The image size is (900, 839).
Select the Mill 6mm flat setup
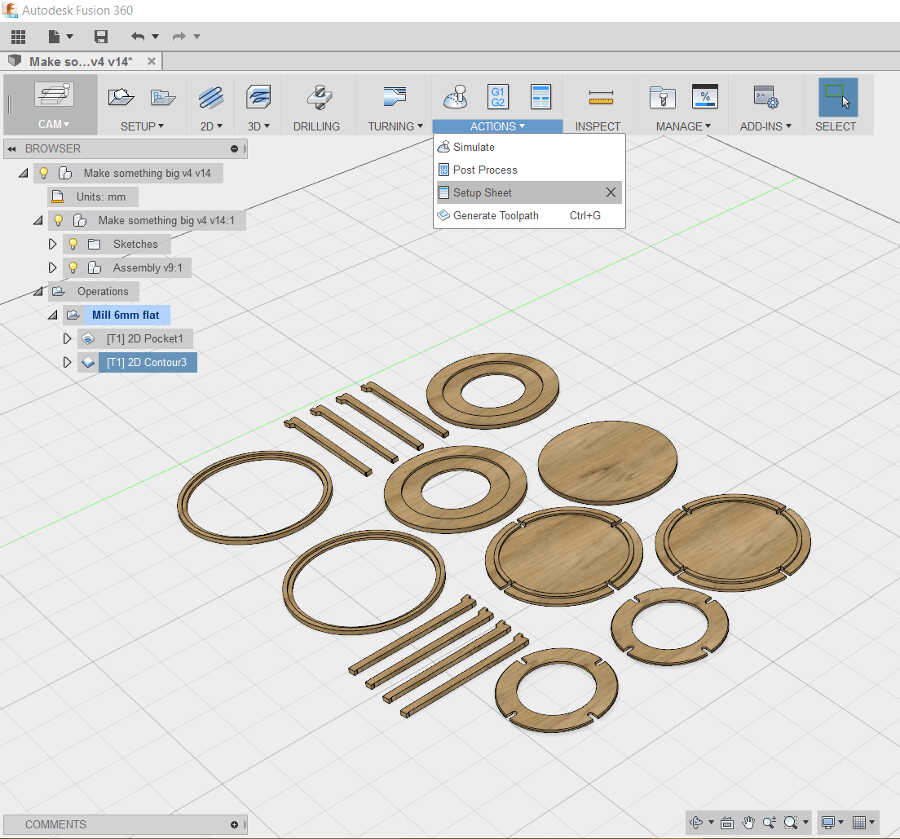[126, 315]
